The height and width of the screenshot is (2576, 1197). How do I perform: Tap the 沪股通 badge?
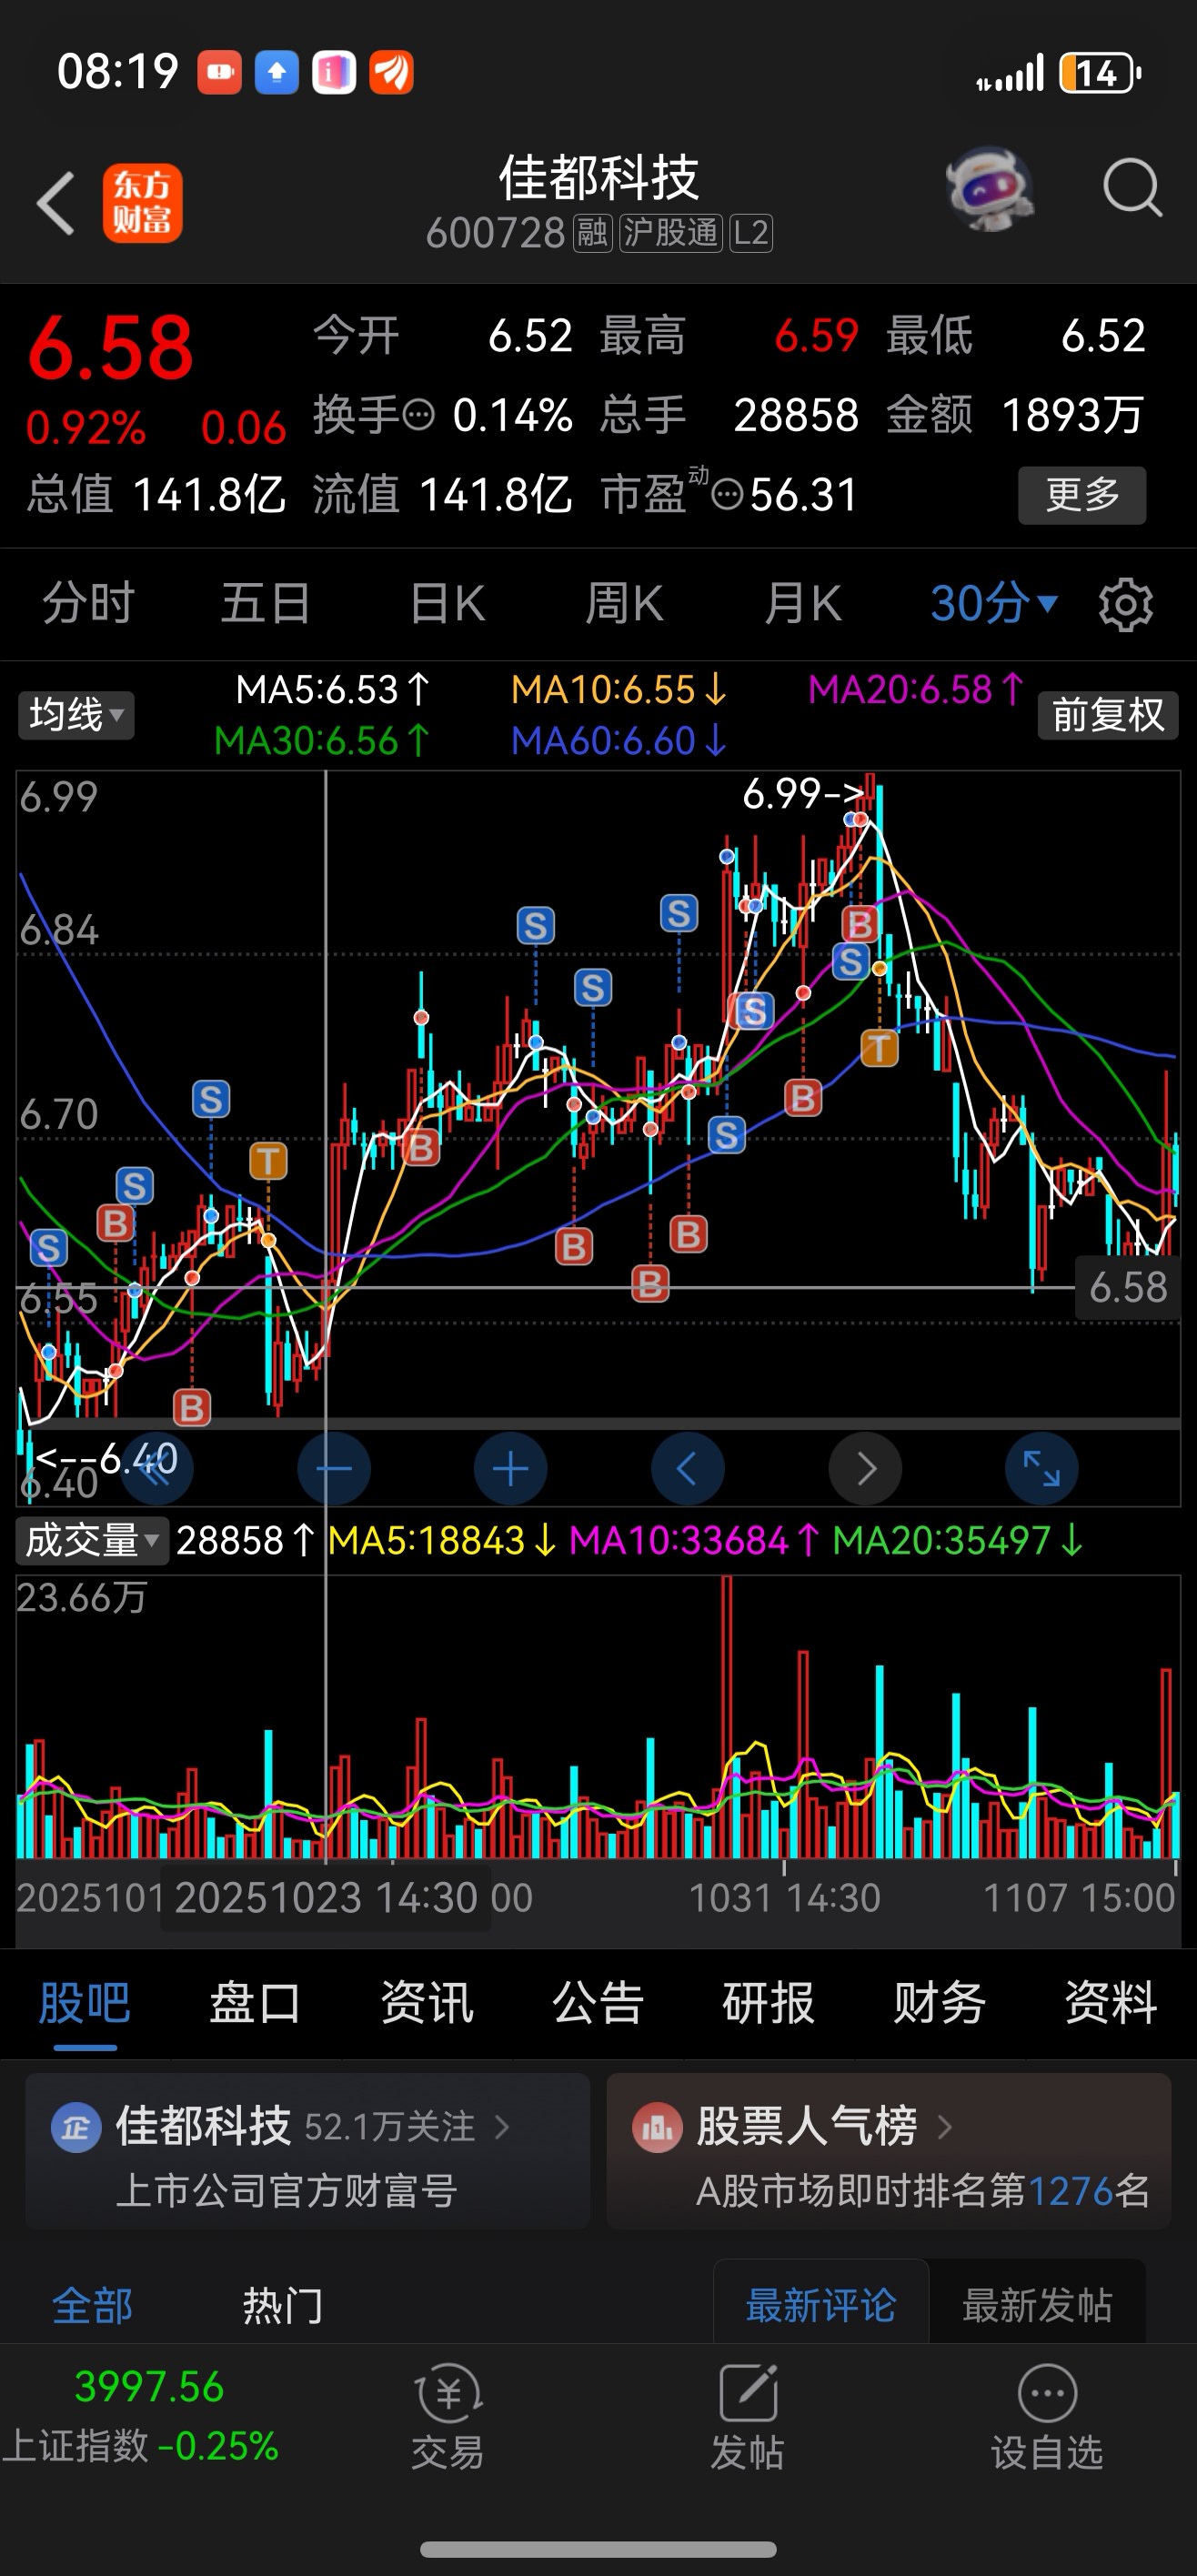[671, 233]
